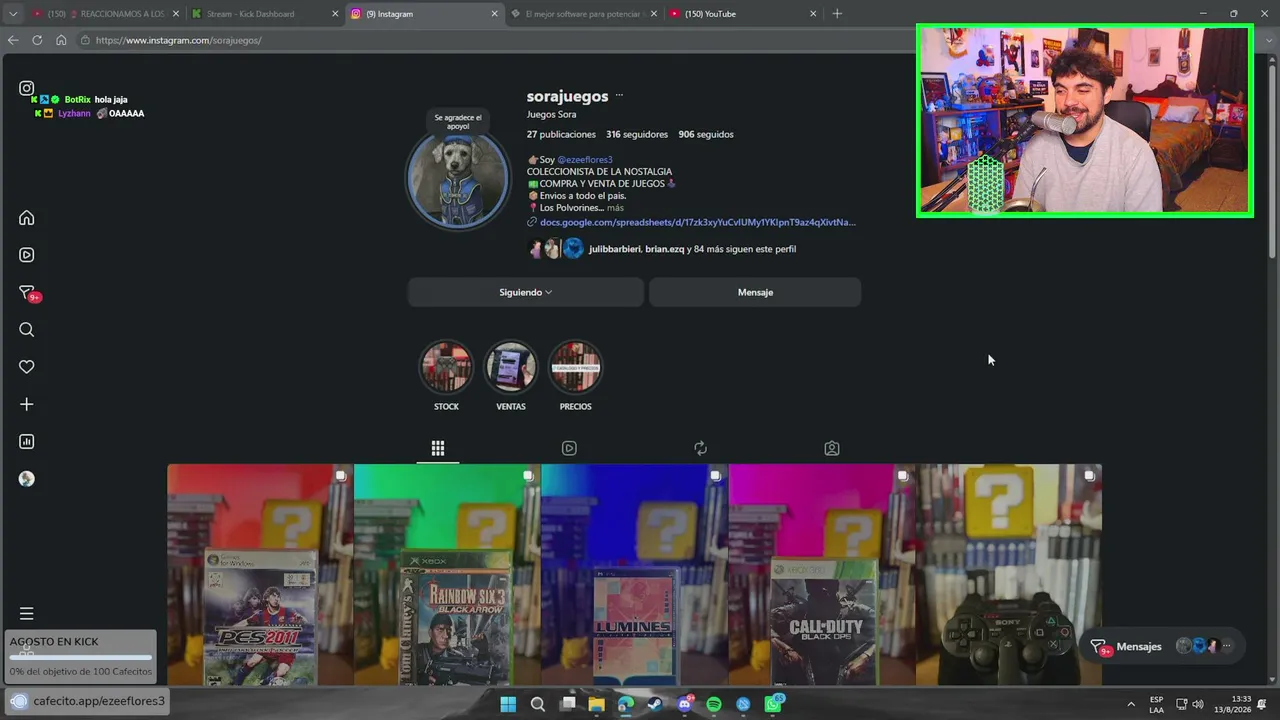Open the Windows Start menu
Image resolution: width=1280 pixels, height=720 pixels.
(x=508, y=704)
